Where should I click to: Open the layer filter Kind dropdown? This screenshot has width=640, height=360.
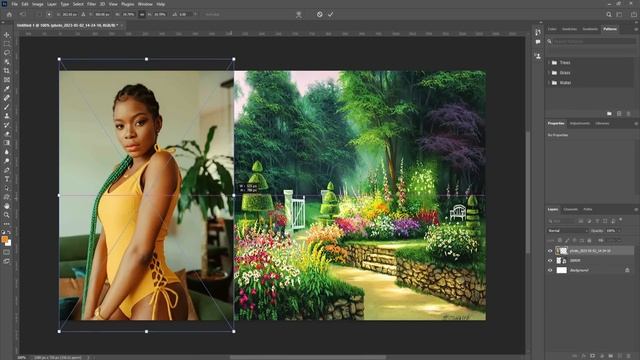click(562, 221)
